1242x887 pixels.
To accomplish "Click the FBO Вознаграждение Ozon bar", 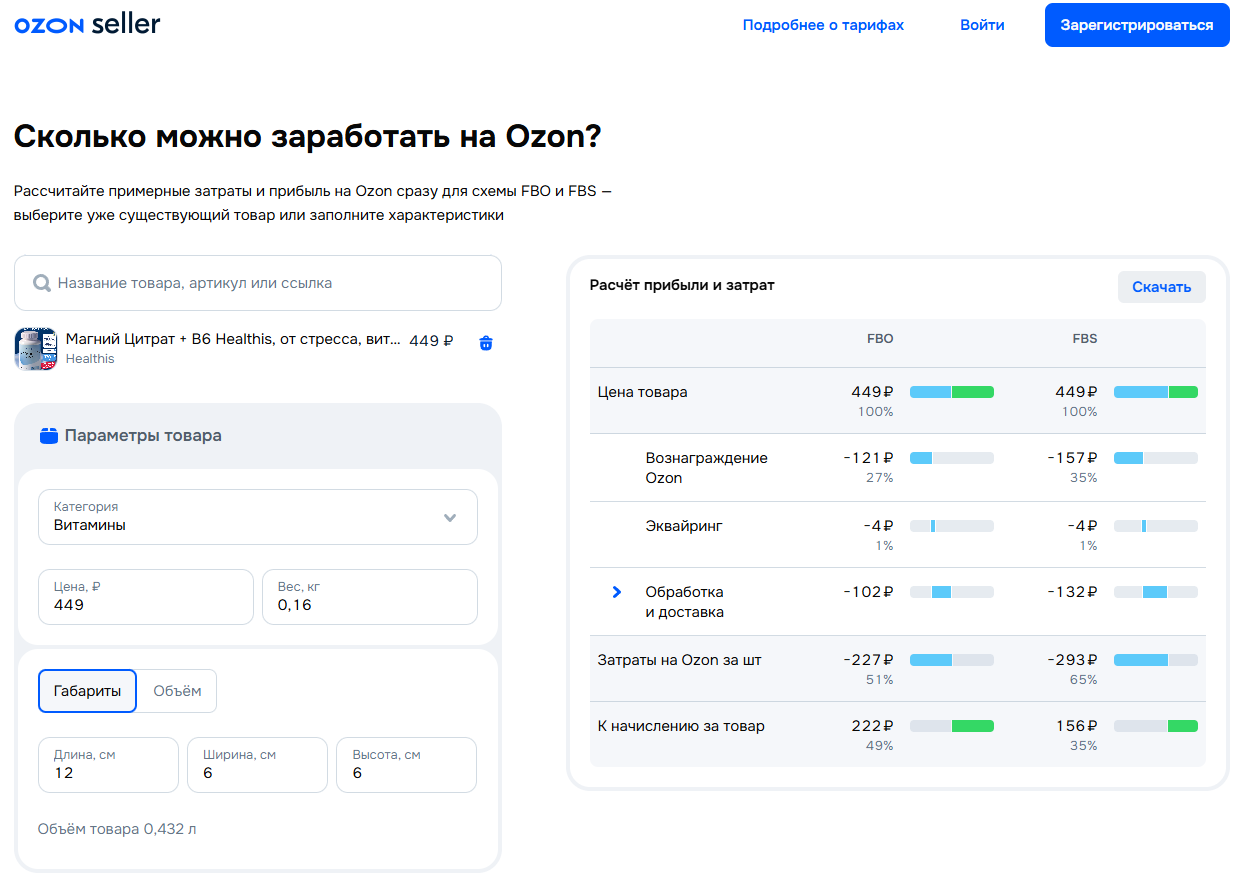I will (x=952, y=458).
